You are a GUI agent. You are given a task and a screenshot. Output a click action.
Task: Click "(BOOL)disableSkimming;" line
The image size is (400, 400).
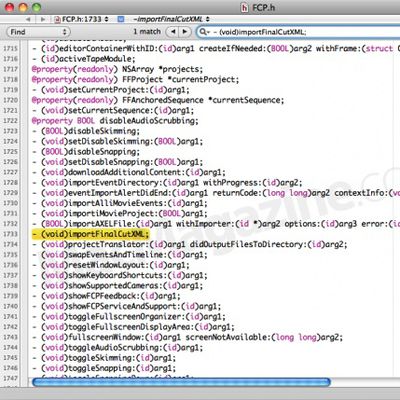pos(86,131)
